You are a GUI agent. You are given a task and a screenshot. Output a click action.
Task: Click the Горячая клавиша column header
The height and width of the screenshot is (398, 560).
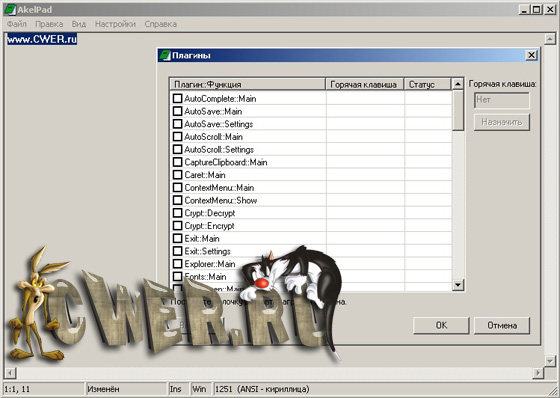[365, 84]
